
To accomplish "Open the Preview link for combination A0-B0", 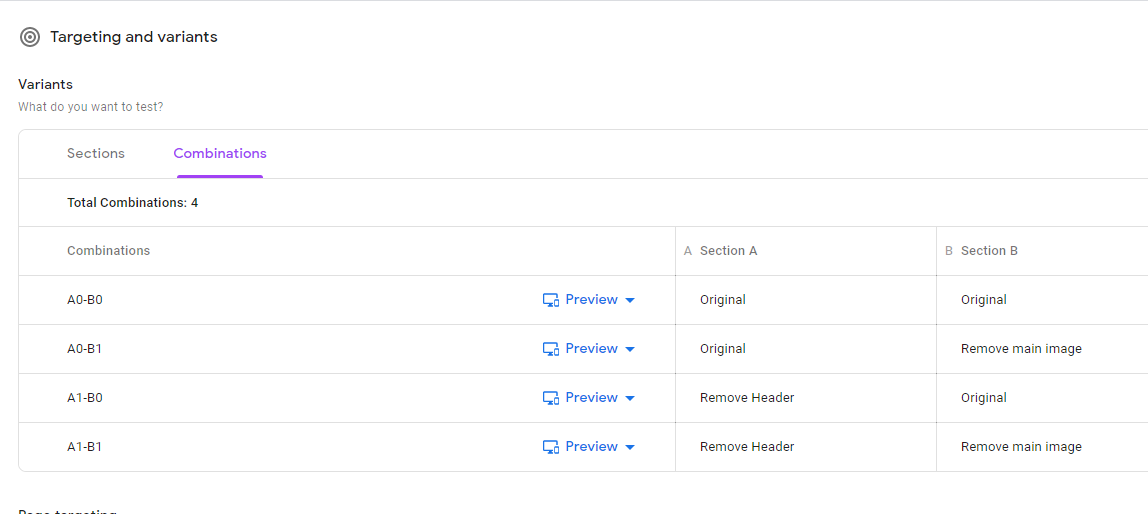I will pyautogui.click(x=592, y=299).
